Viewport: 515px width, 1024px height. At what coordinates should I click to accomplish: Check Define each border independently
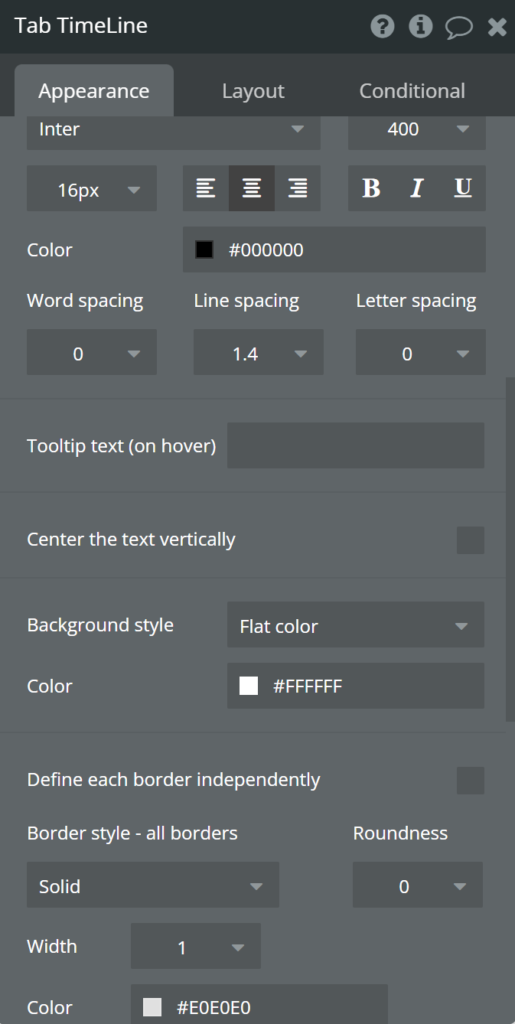[471, 780]
